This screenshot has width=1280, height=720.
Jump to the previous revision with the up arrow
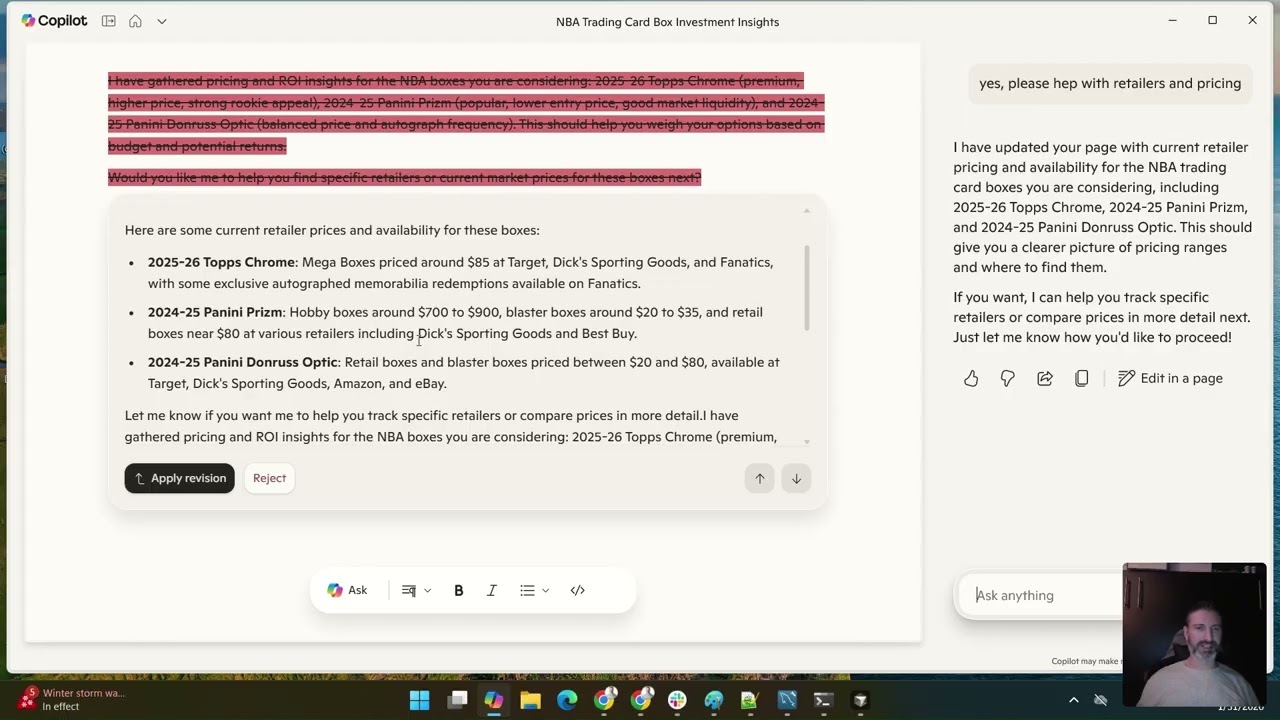760,478
